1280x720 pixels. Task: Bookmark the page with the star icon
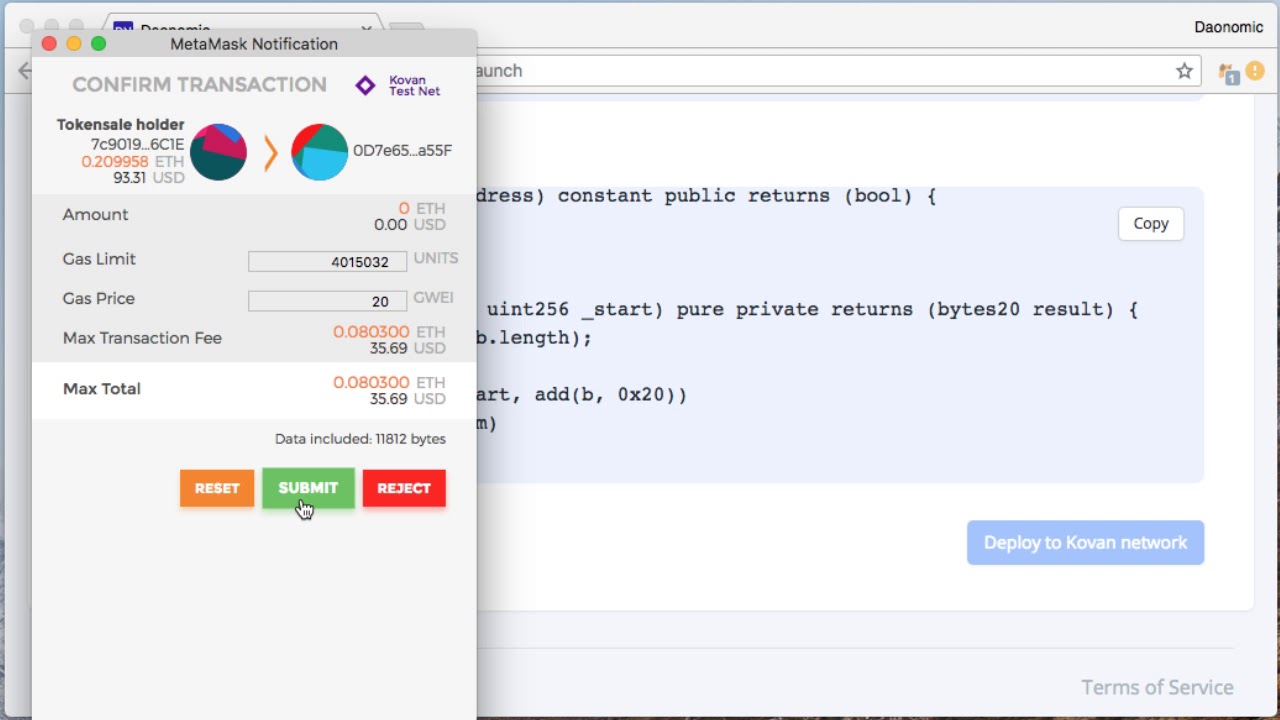(x=1184, y=71)
